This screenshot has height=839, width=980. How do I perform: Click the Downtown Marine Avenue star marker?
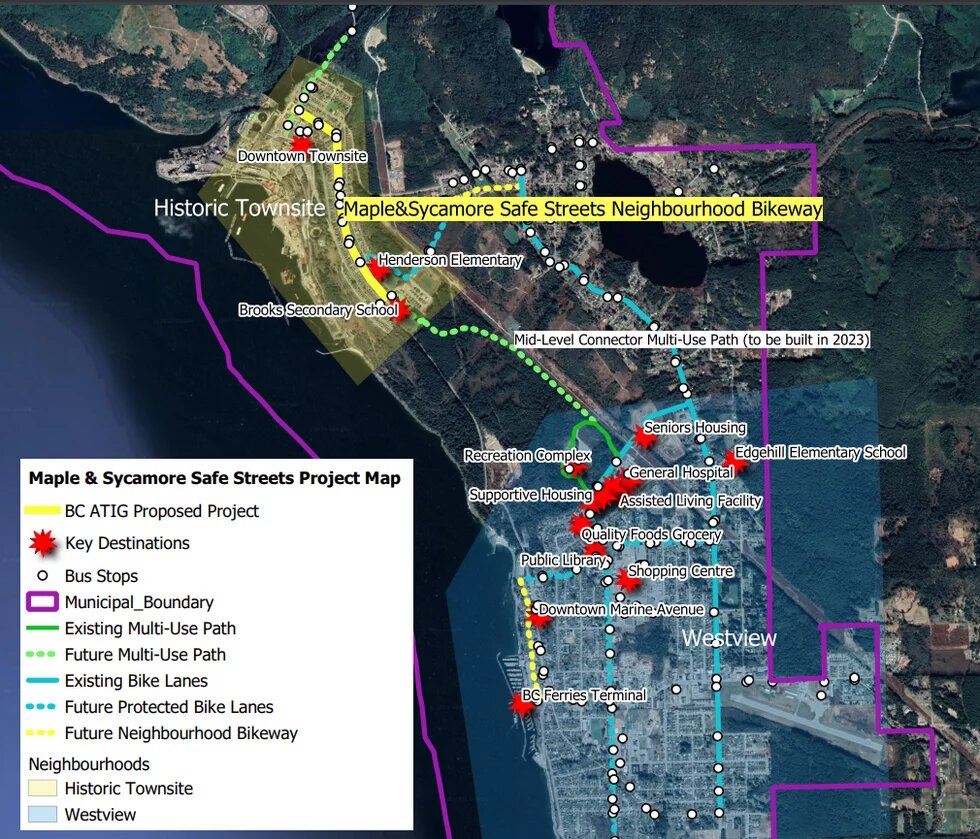539,618
